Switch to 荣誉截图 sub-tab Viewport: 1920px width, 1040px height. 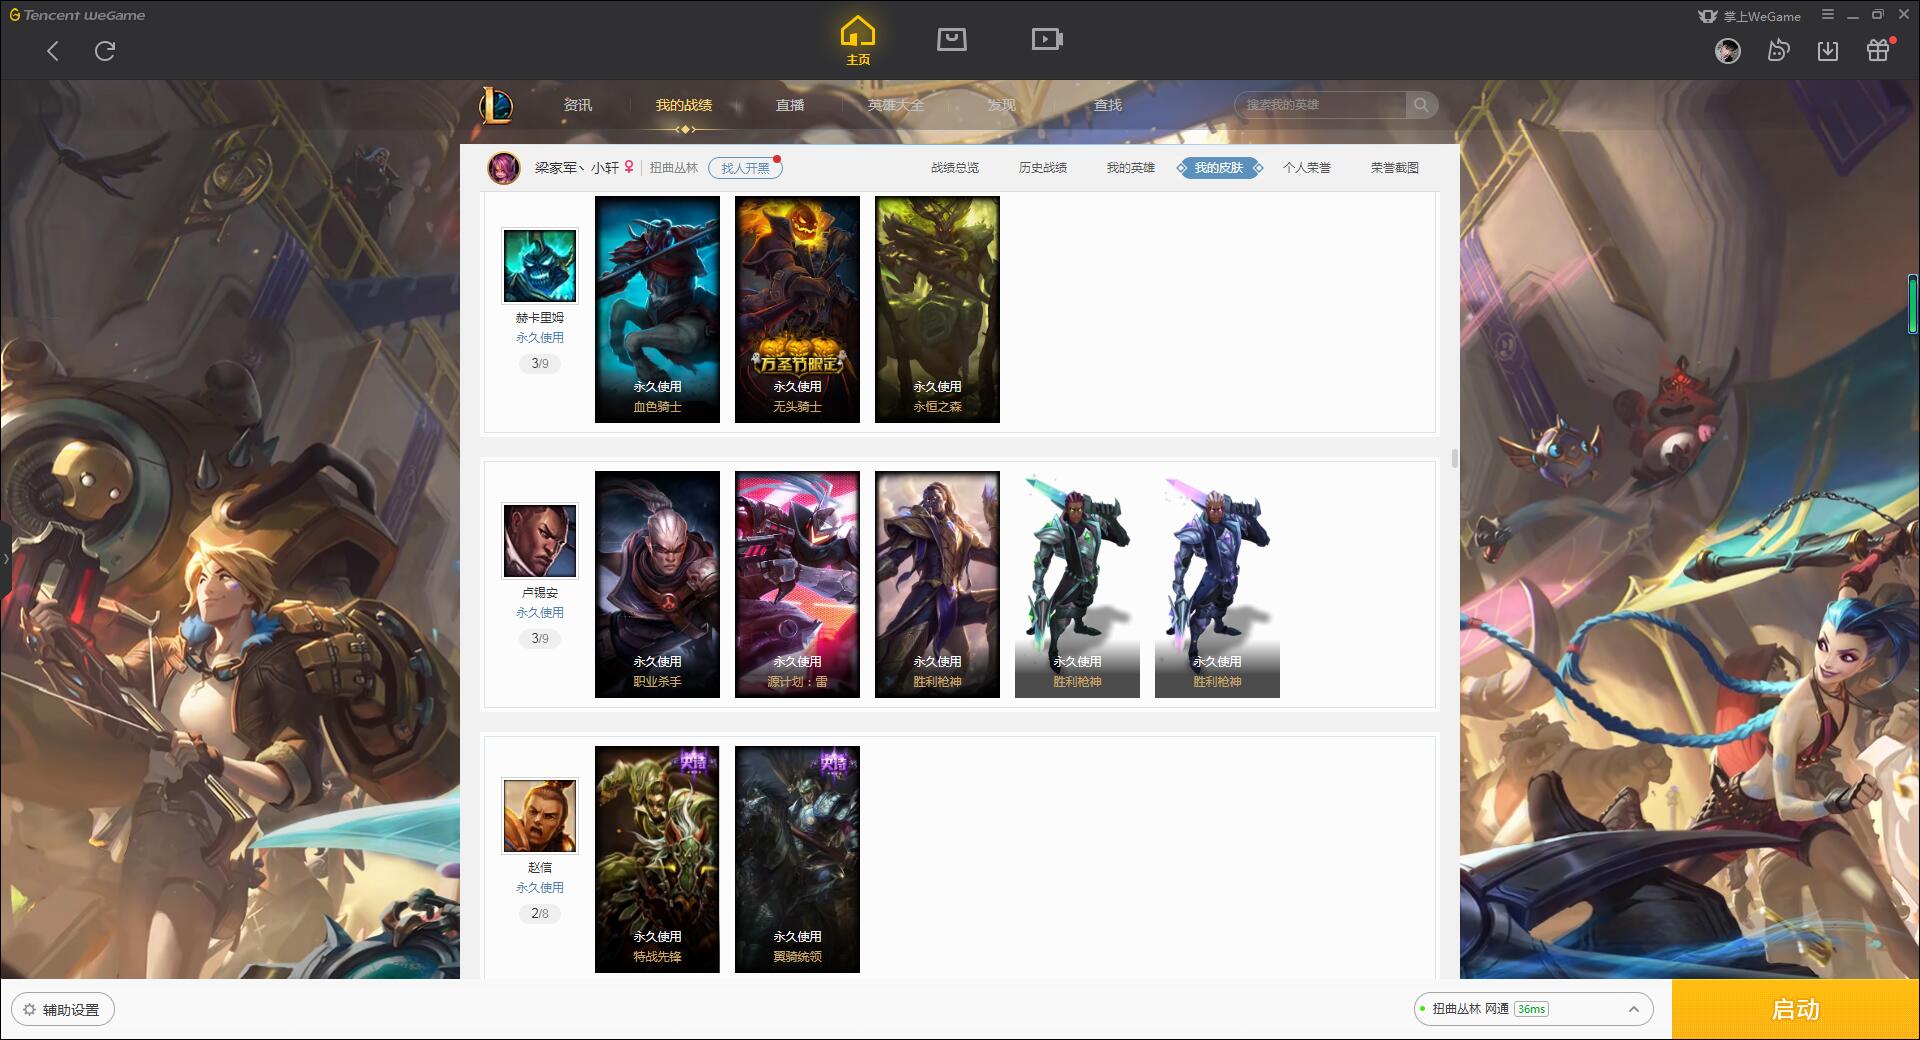[x=1395, y=168]
